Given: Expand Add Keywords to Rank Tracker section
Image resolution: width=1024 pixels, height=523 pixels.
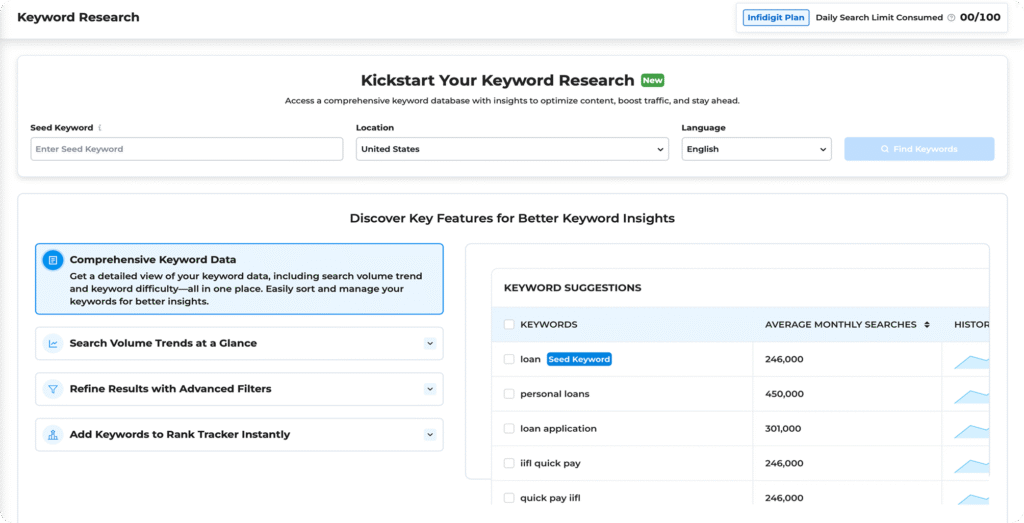Looking at the screenshot, I should click(430, 435).
